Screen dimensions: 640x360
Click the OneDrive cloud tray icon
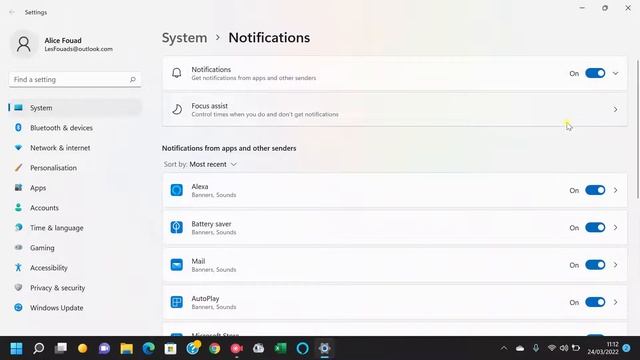[520, 348]
